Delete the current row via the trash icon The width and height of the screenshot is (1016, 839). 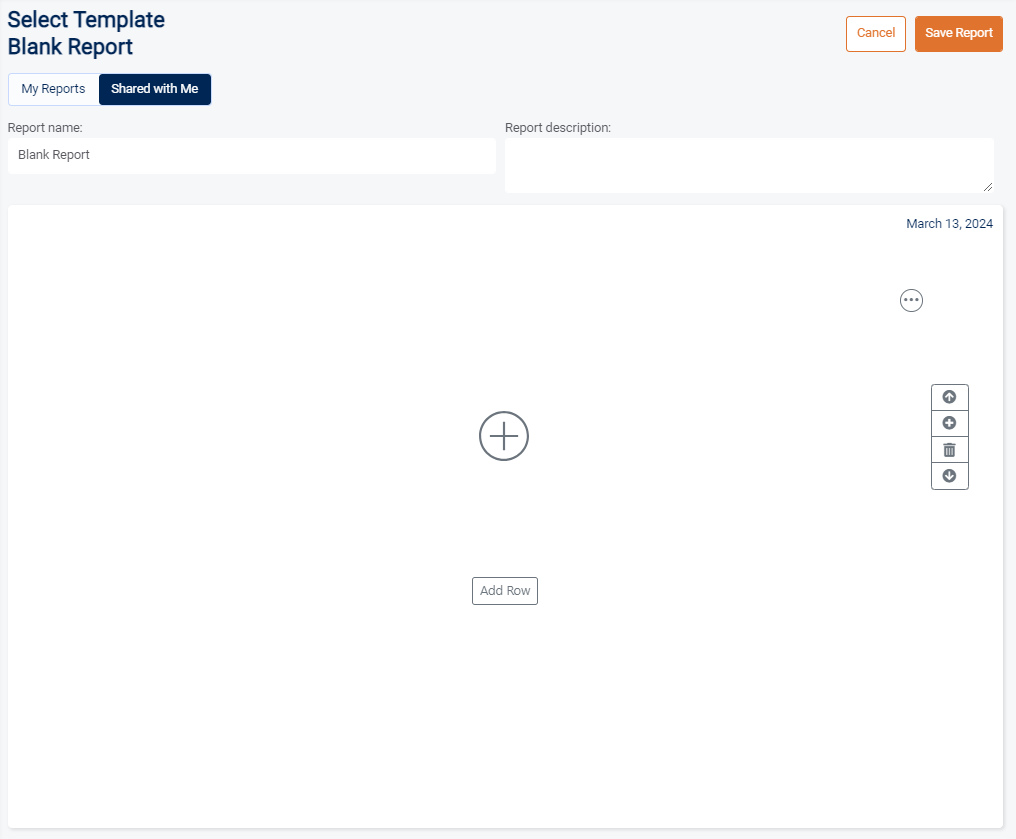click(x=949, y=449)
